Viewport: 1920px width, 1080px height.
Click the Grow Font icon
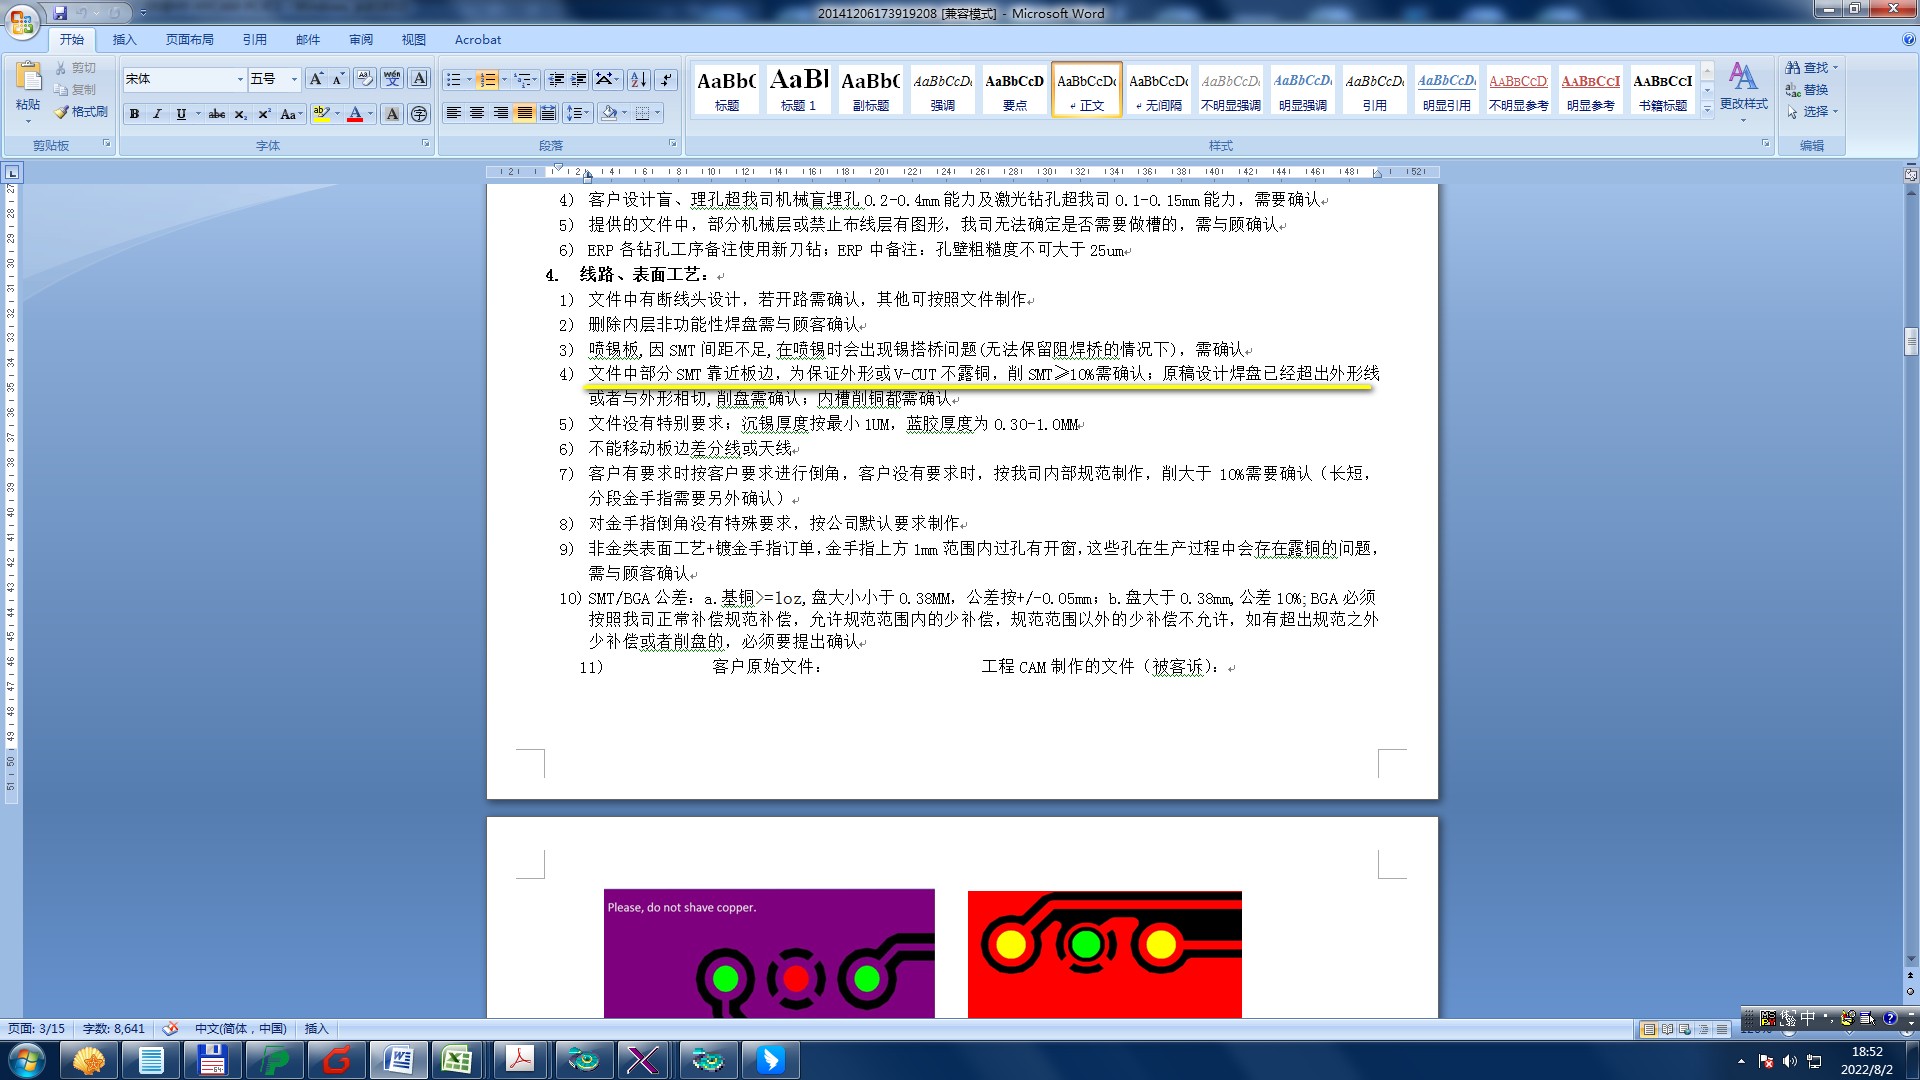pos(316,79)
